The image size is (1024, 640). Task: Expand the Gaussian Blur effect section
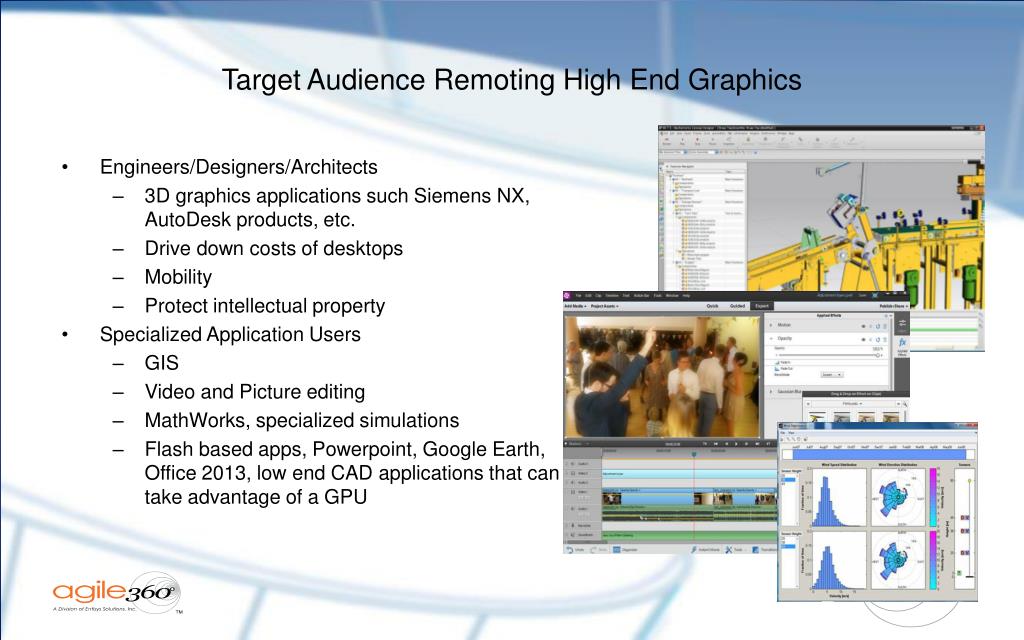[x=771, y=391]
